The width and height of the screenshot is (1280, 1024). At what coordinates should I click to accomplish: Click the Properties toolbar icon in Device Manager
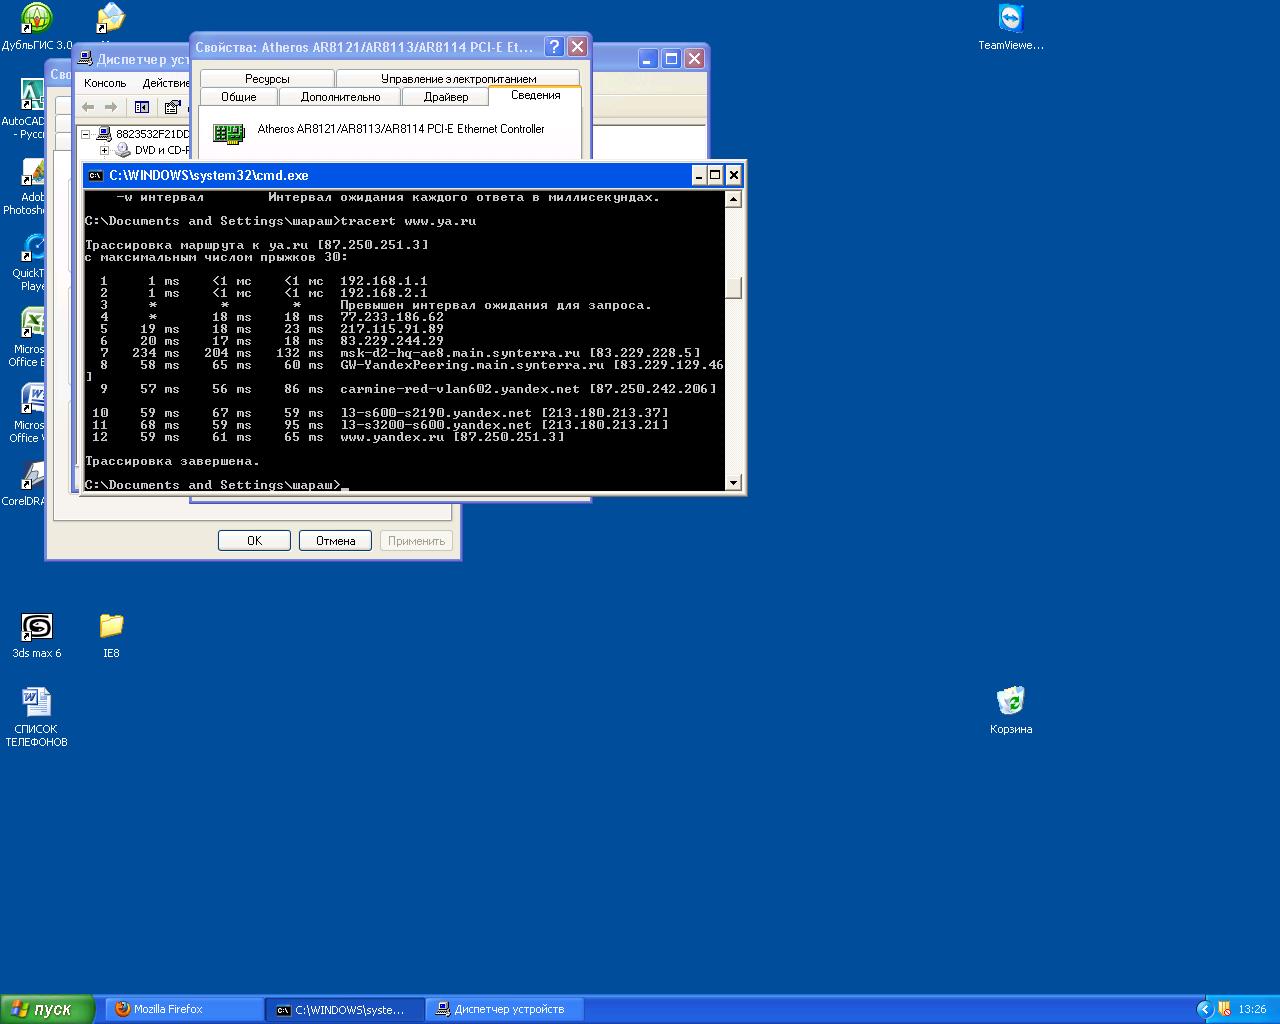coord(173,107)
